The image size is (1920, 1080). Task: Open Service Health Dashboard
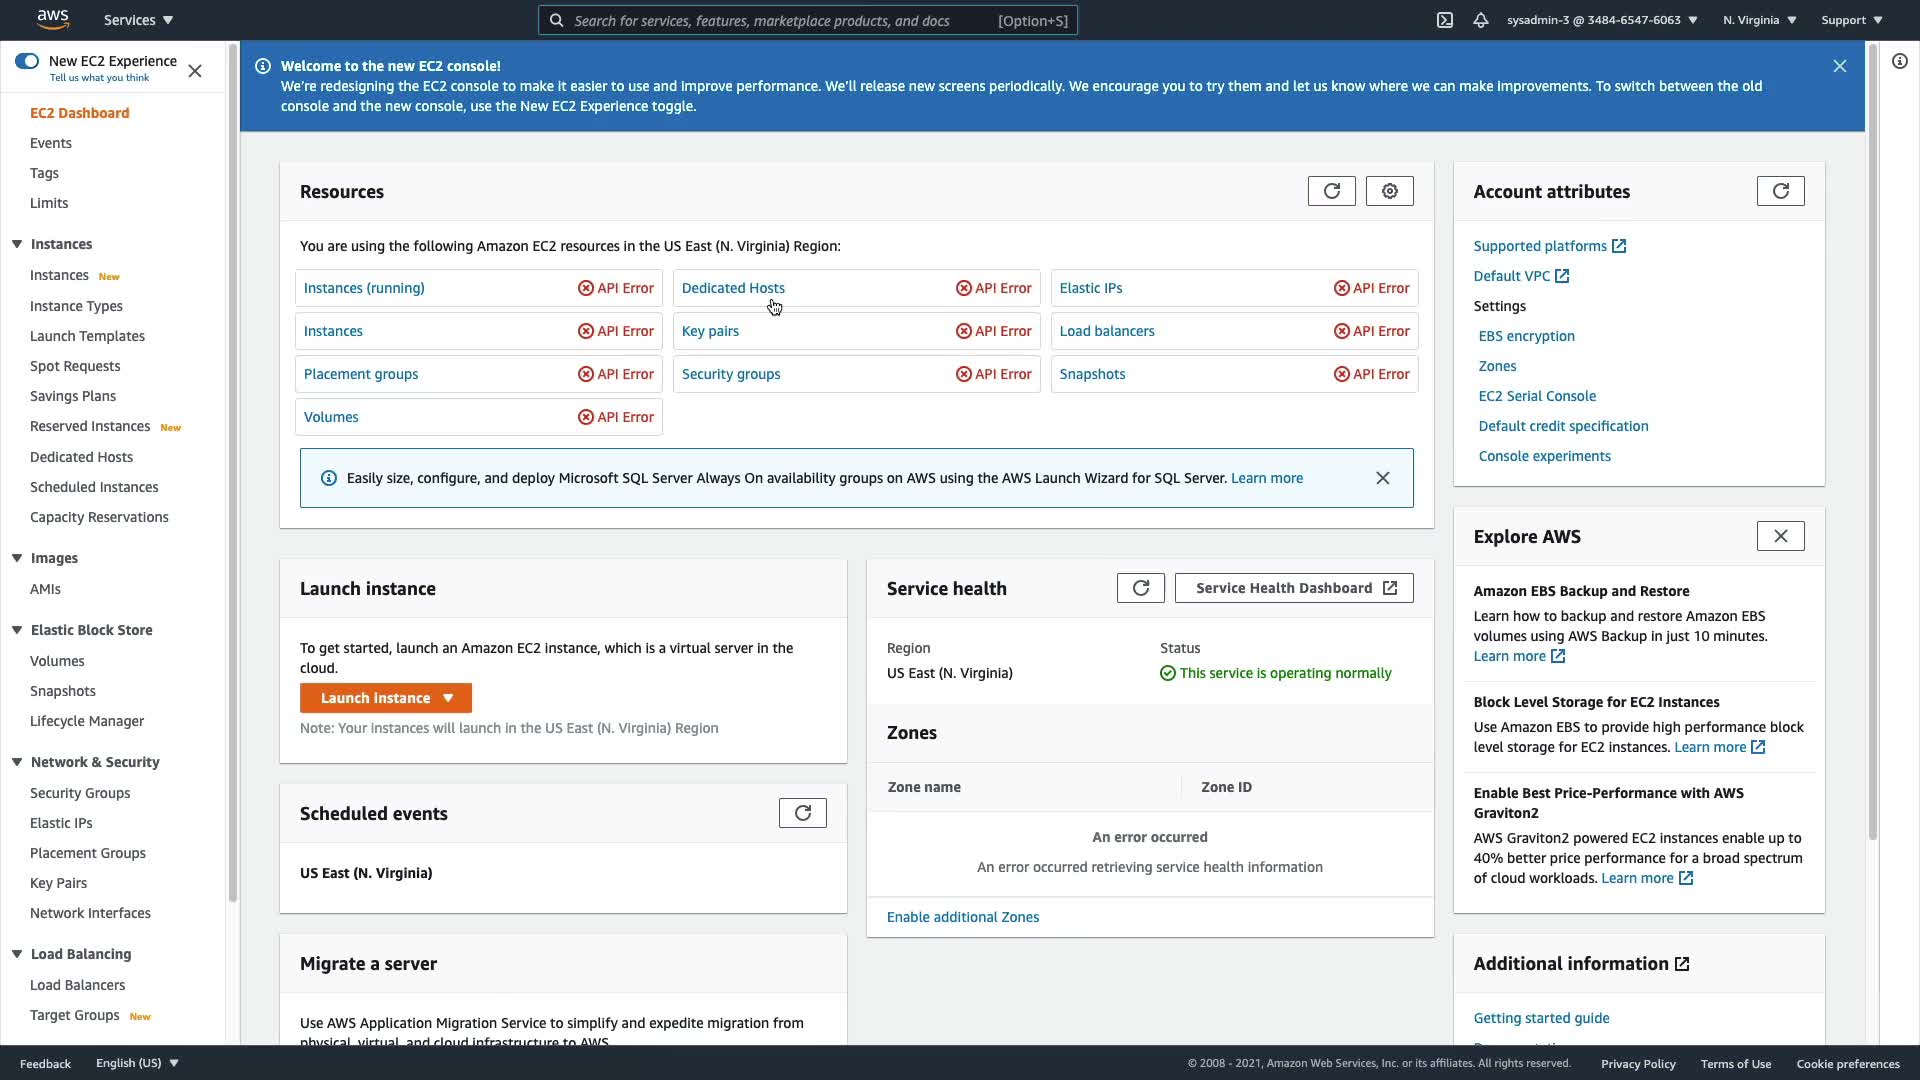point(1294,588)
